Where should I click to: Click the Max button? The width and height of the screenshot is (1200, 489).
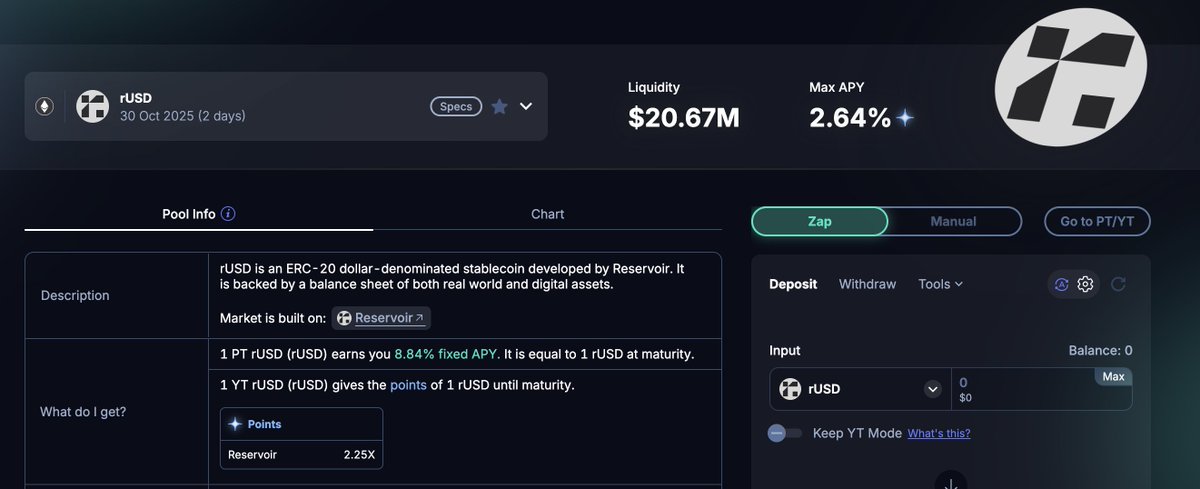[x=1114, y=376]
